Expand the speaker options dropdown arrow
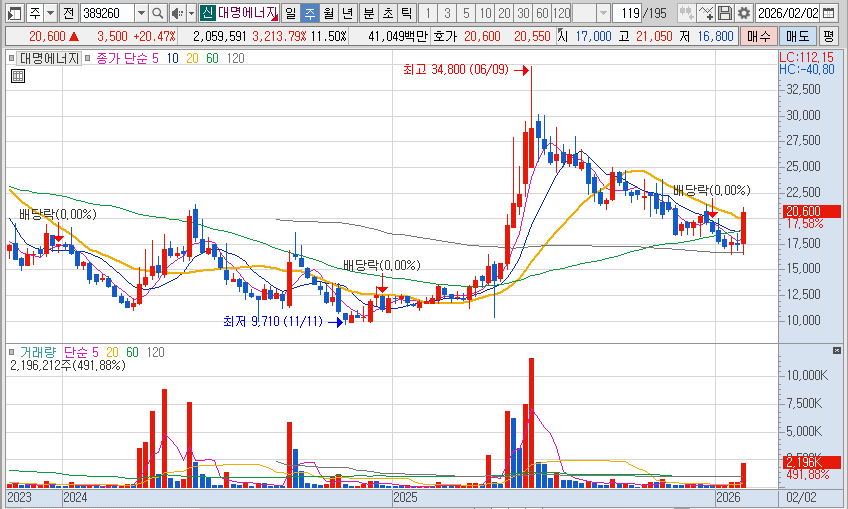Screen dimensions: 848x509 point(191,12)
